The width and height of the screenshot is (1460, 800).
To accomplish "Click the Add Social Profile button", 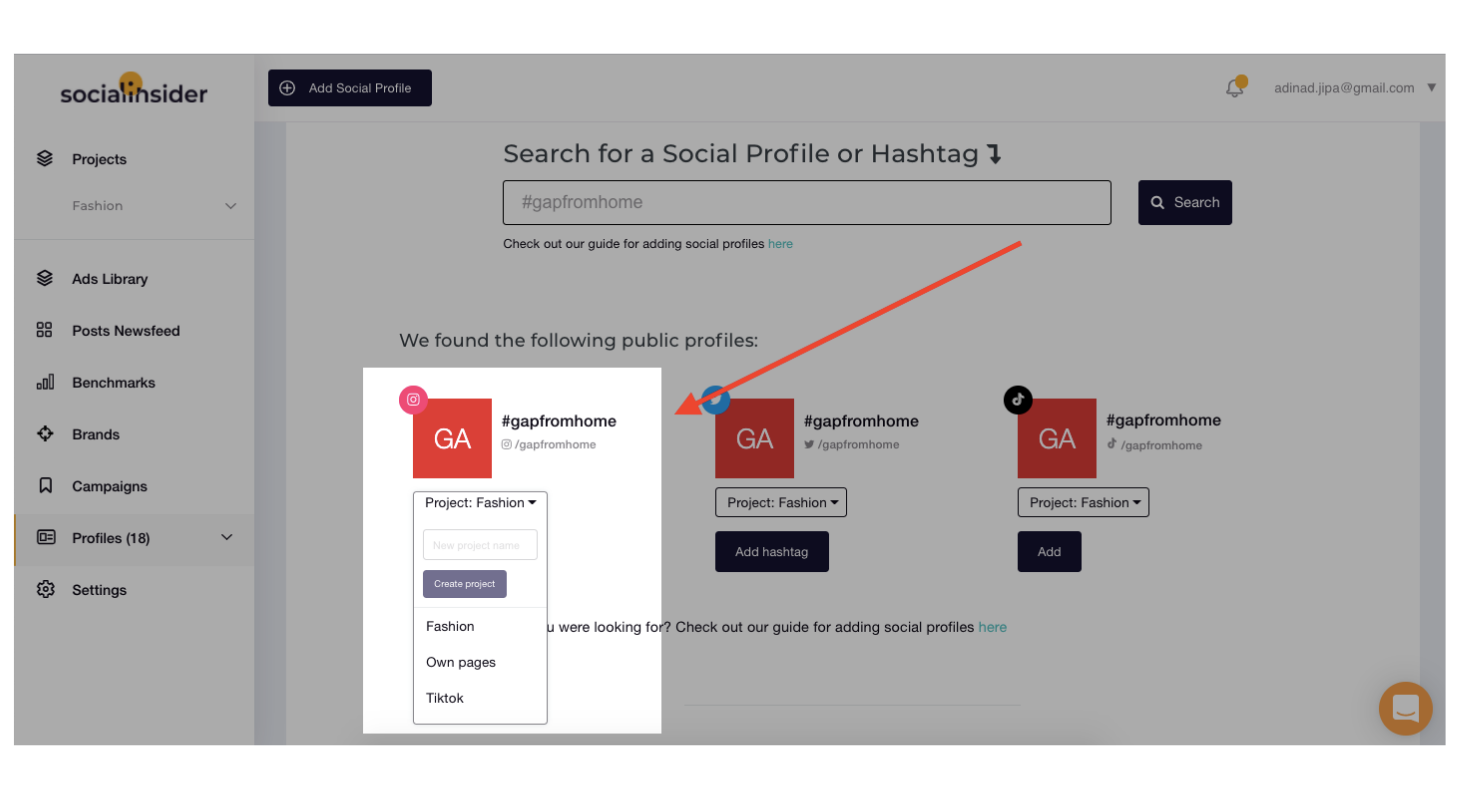I will pyautogui.click(x=350, y=88).
